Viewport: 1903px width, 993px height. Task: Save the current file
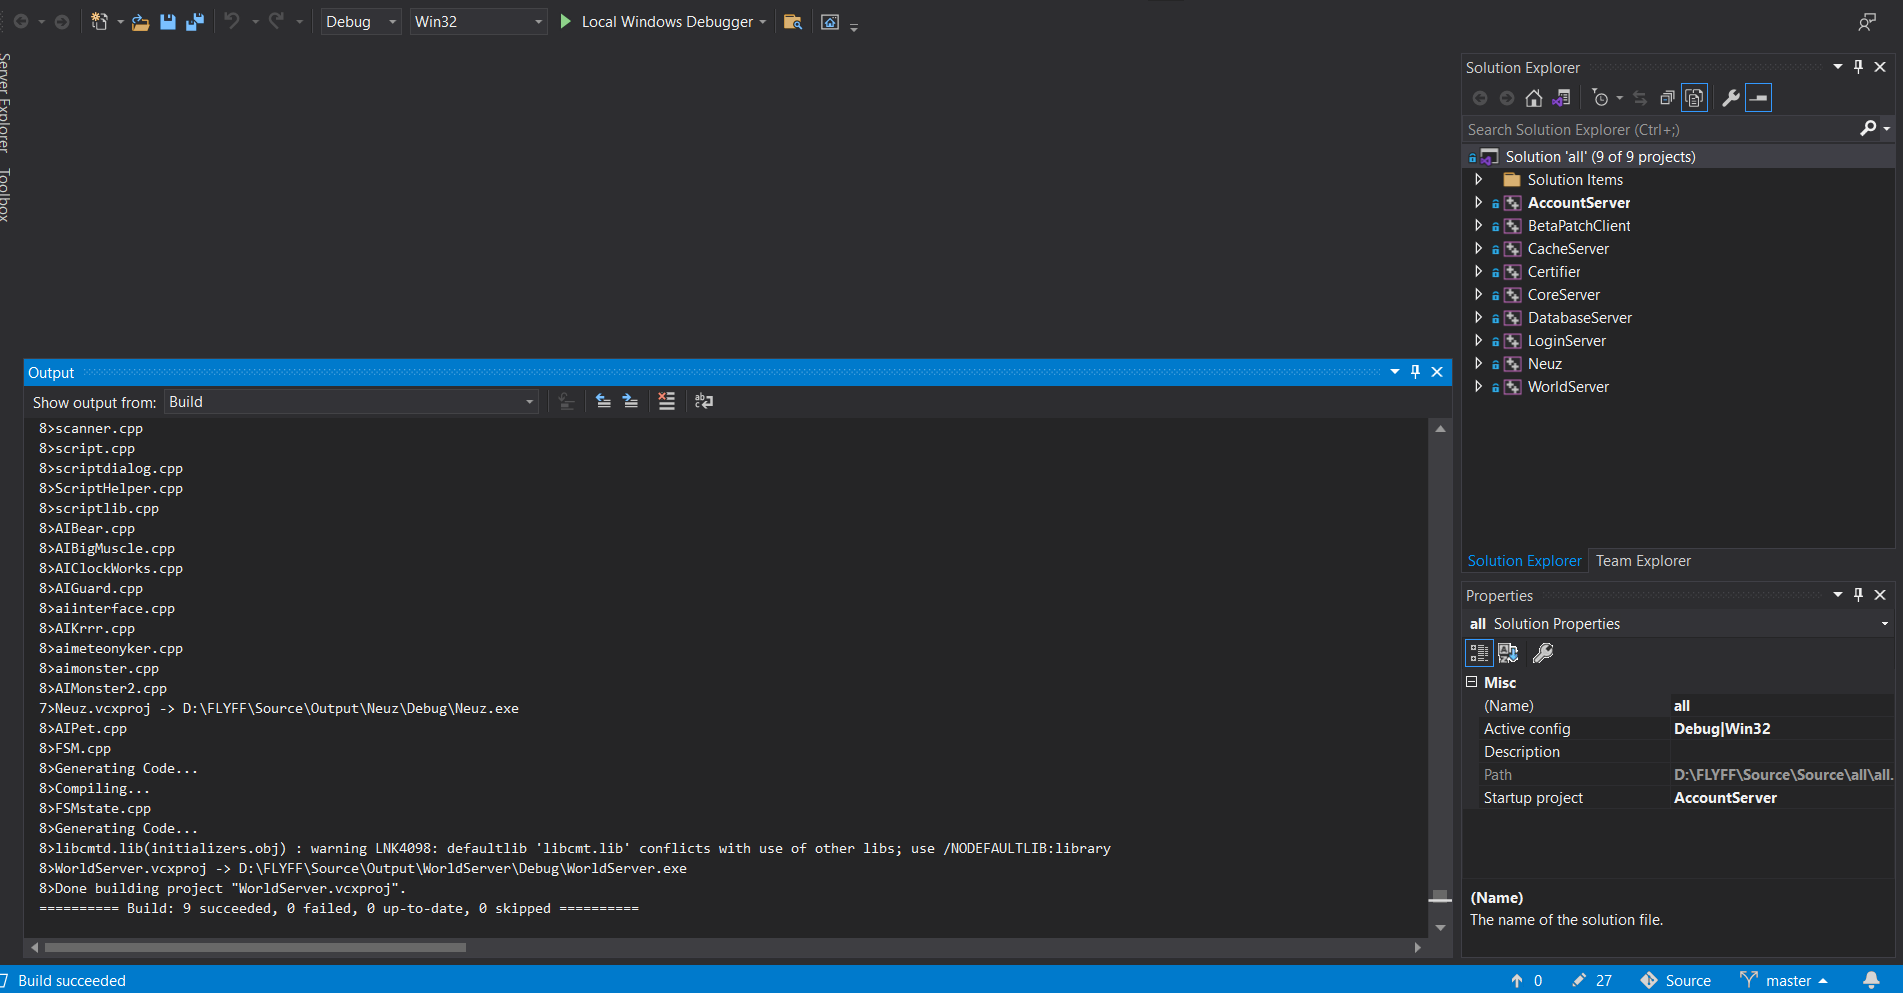(168, 22)
